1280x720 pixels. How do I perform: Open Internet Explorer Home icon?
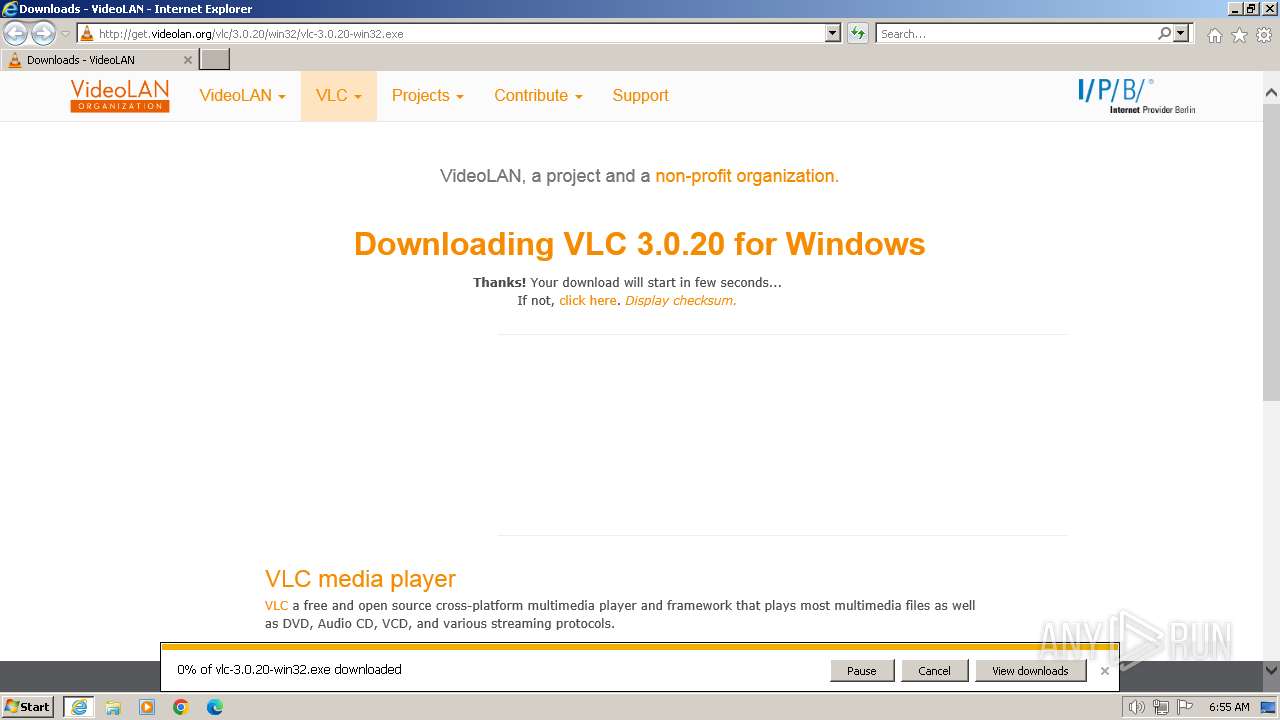coord(1214,35)
